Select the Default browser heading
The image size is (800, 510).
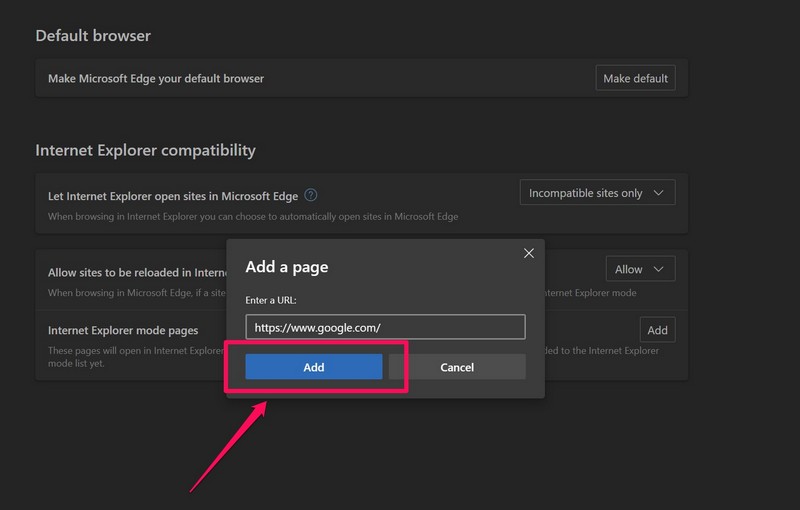coord(95,36)
